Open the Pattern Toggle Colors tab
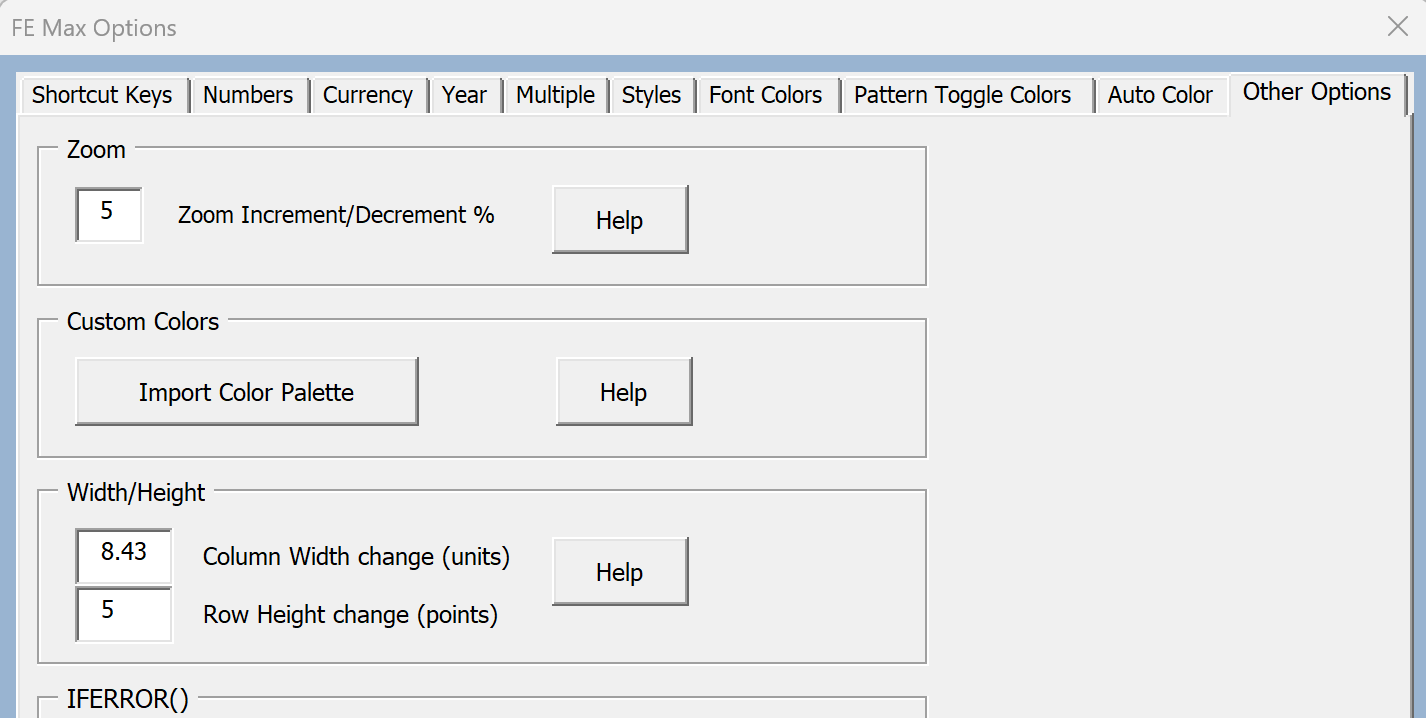This screenshot has height=718, width=1426. click(x=962, y=96)
